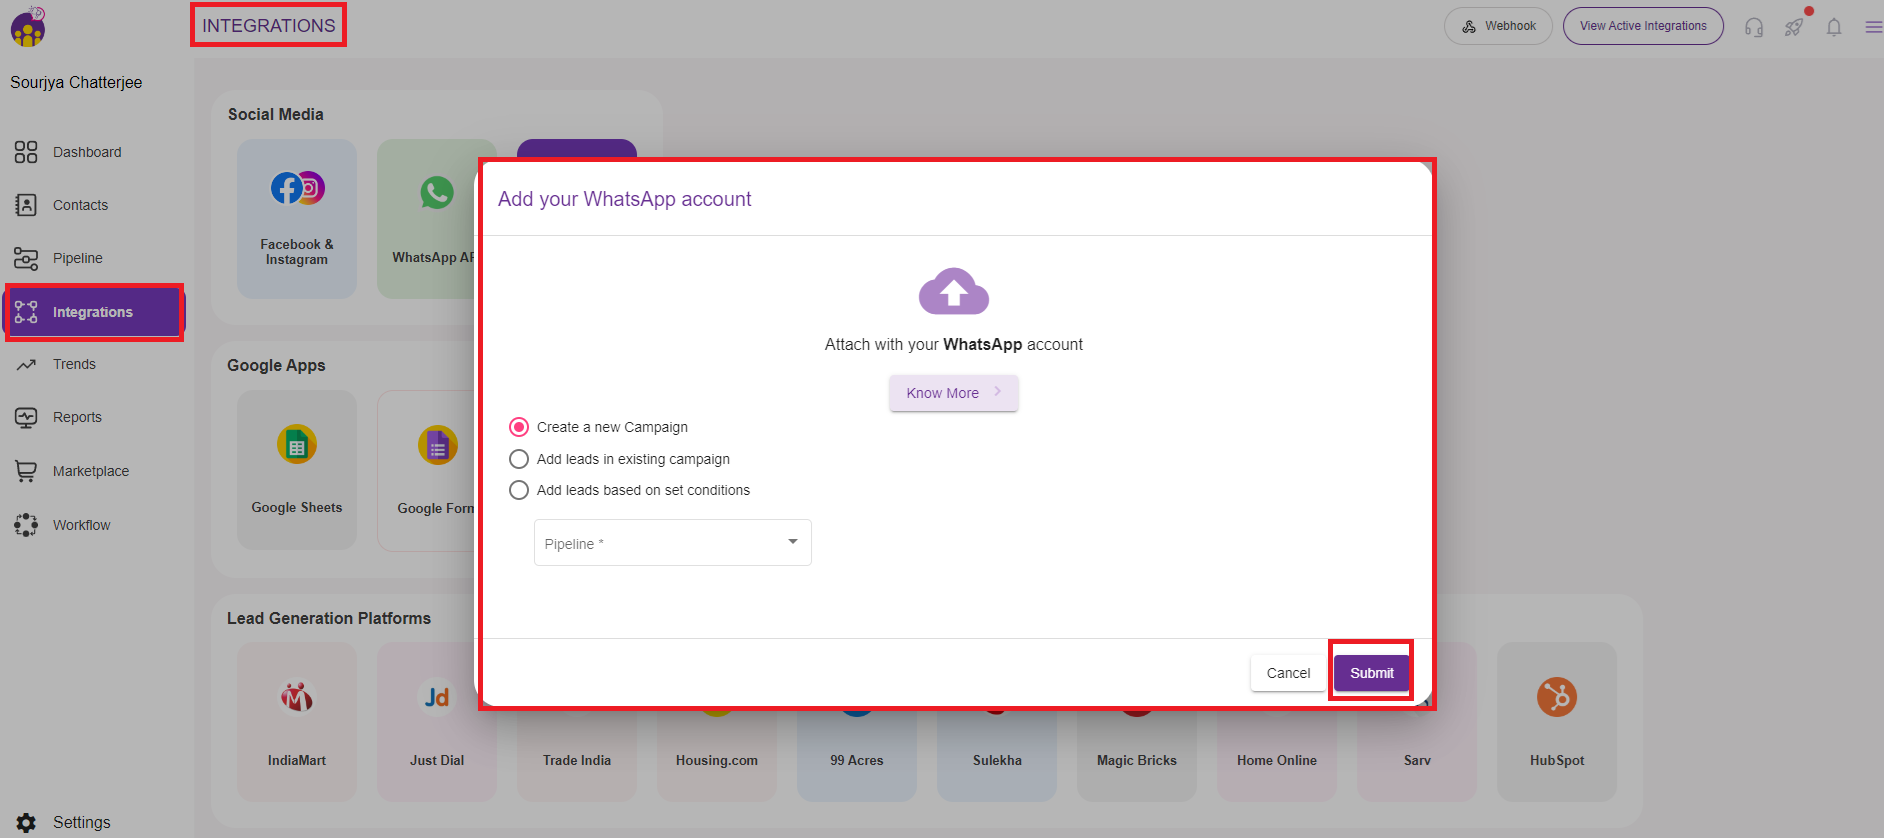1884x838 pixels.
Task: Select Add leads in existing campaign
Action: tap(519, 459)
